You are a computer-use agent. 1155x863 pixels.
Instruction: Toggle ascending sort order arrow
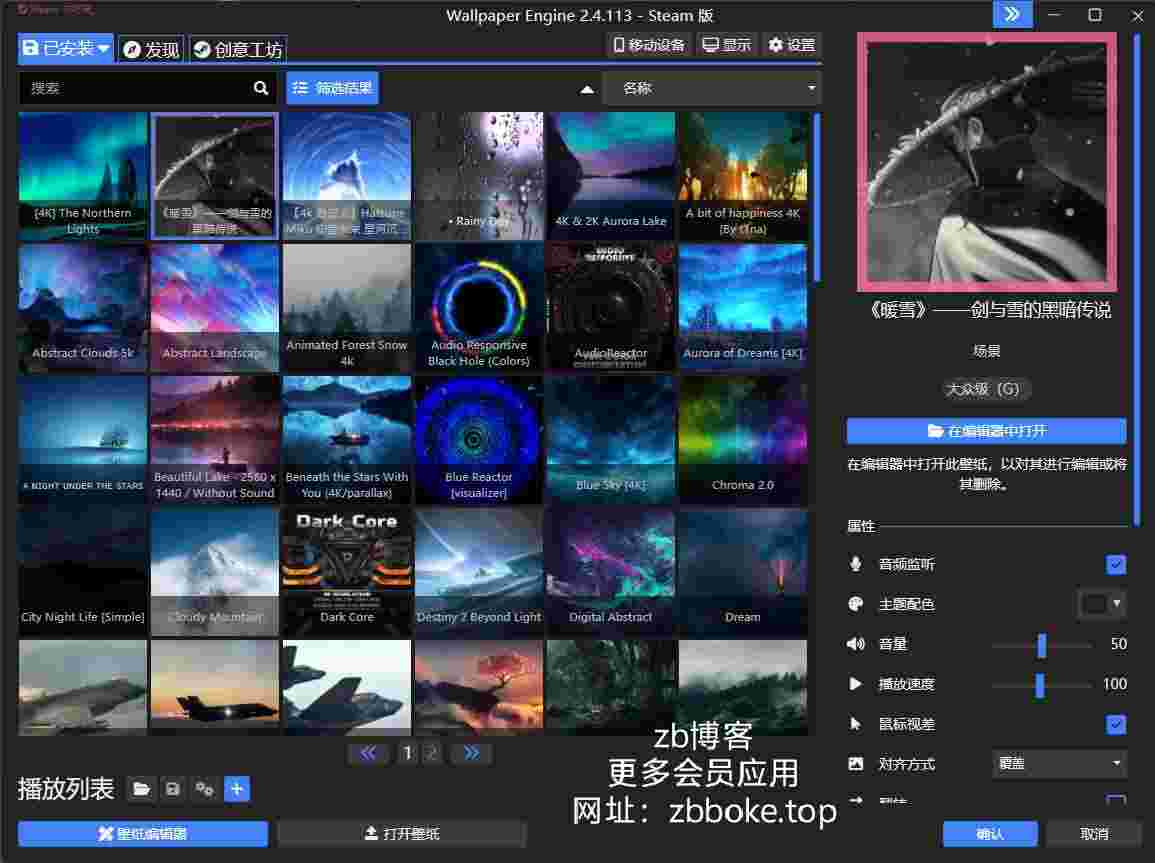[x=587, y=89]
